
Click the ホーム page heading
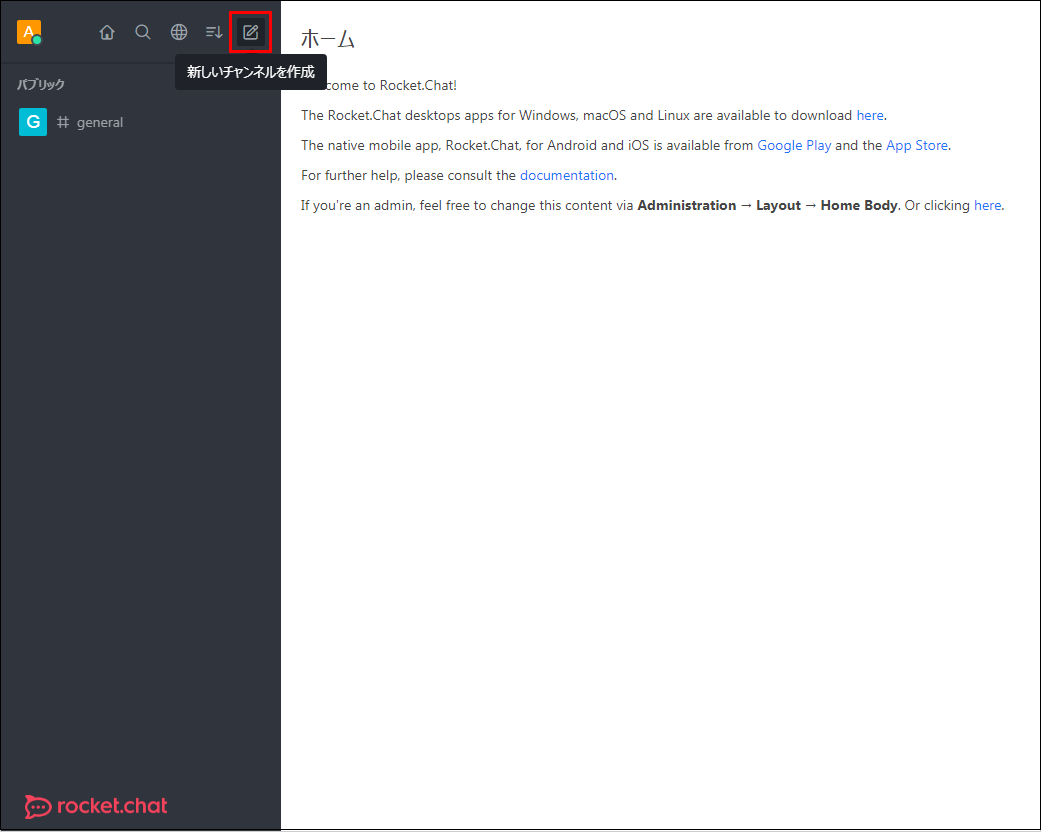tap(328, 39)
